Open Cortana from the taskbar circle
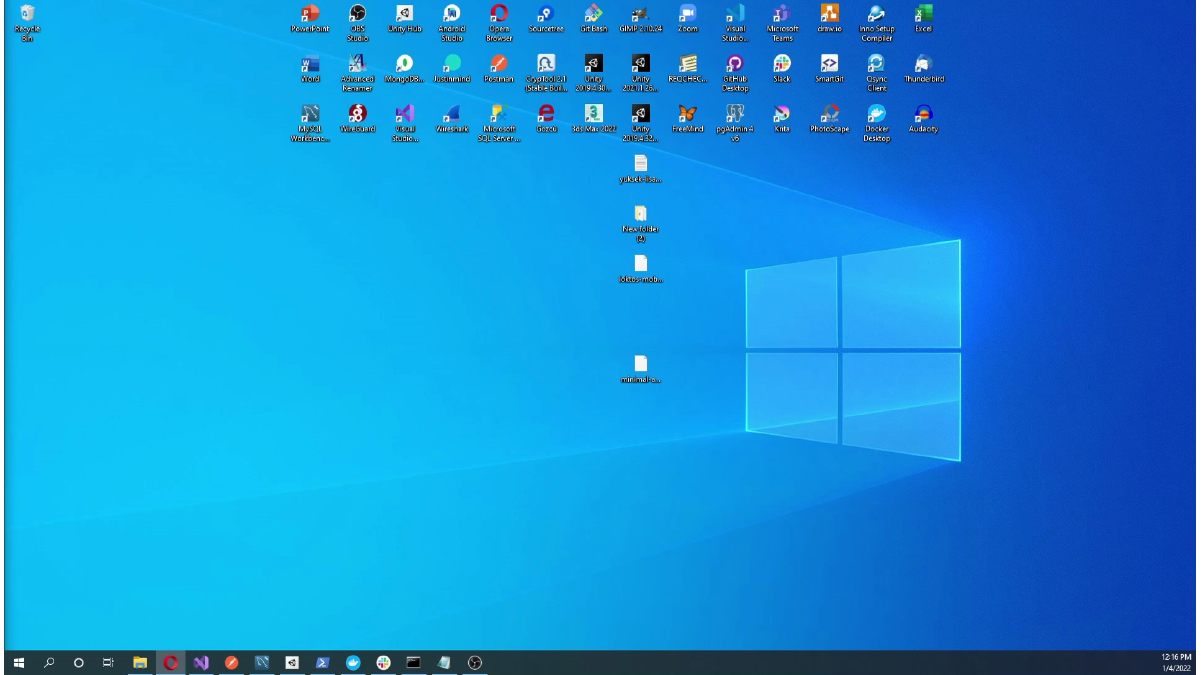This screenshot has height=675, width=1201. pos(79,662)
